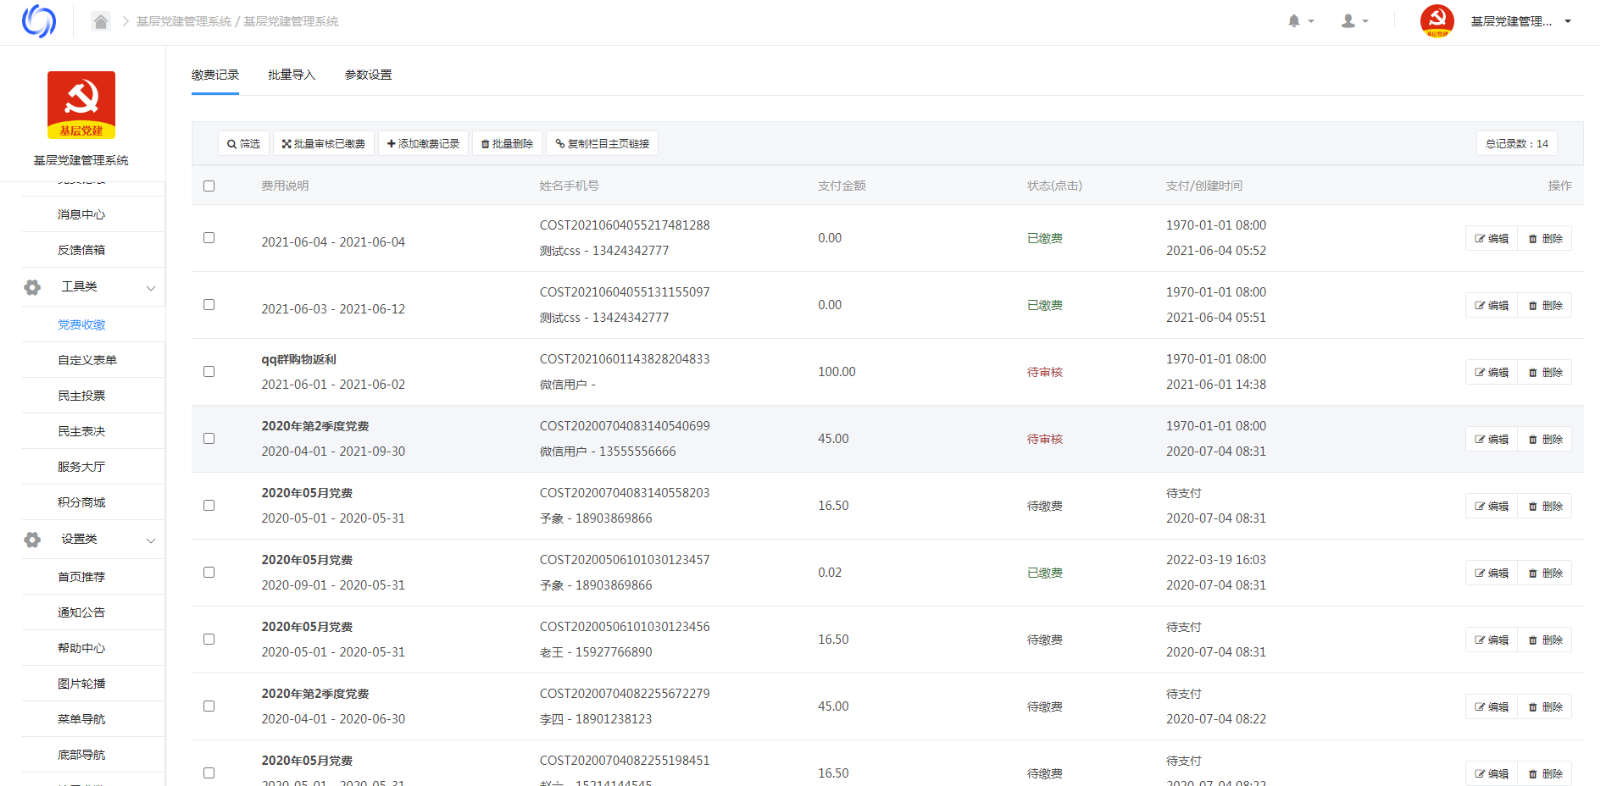Open the user profile icon menu

click(1349, 21)
